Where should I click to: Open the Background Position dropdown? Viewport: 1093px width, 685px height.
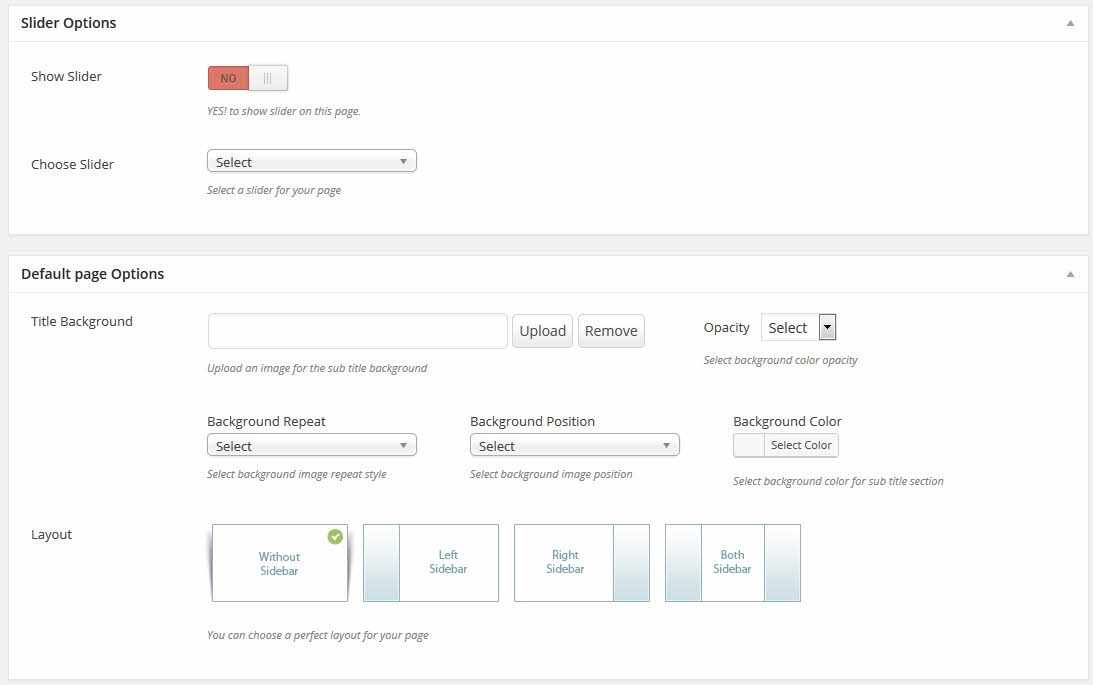coord(574,446)
